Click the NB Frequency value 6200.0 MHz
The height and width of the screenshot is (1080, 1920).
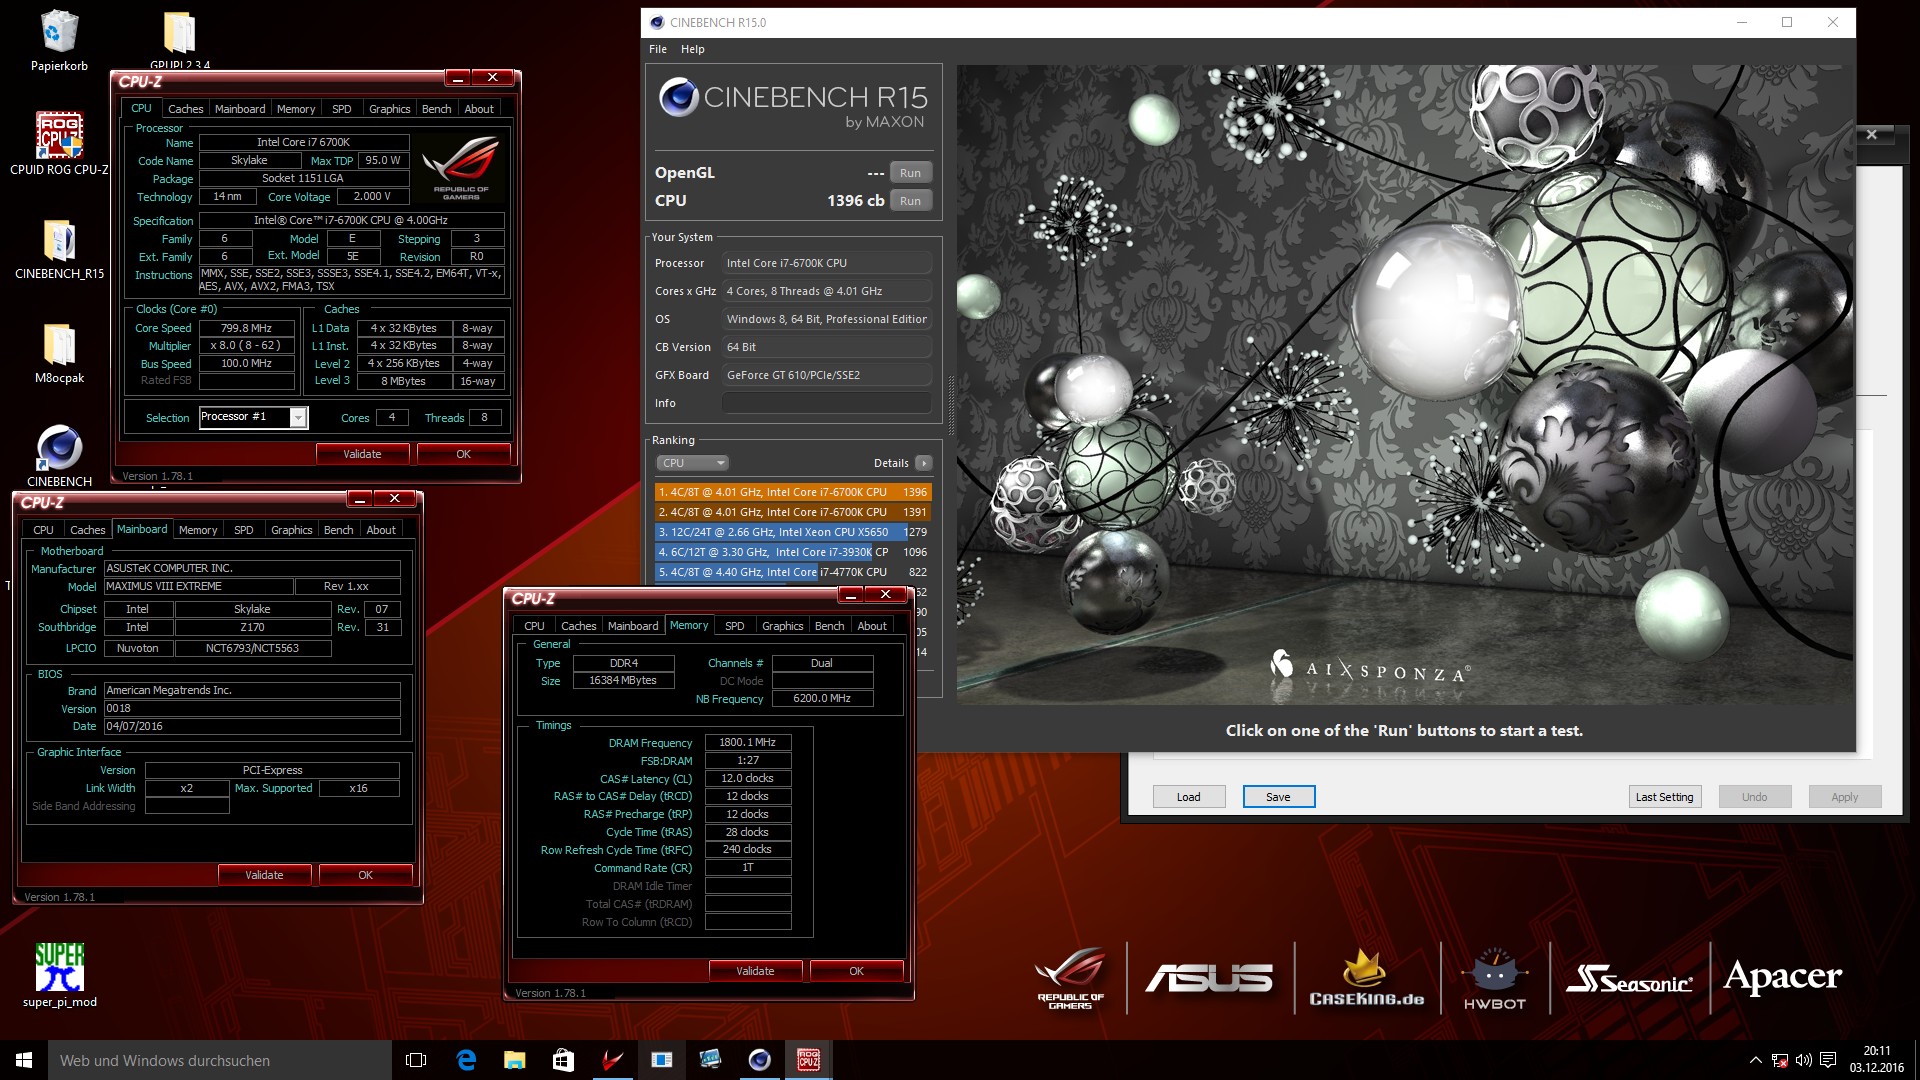[x=822, y=699]
